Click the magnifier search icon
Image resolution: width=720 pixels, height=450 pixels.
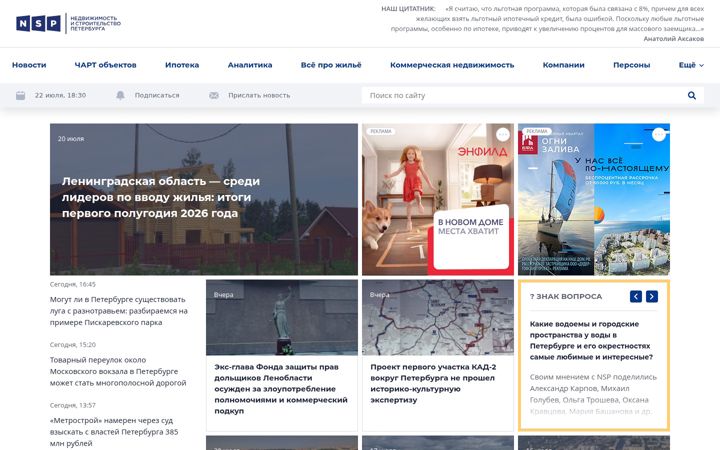click(x=692, y=96)
